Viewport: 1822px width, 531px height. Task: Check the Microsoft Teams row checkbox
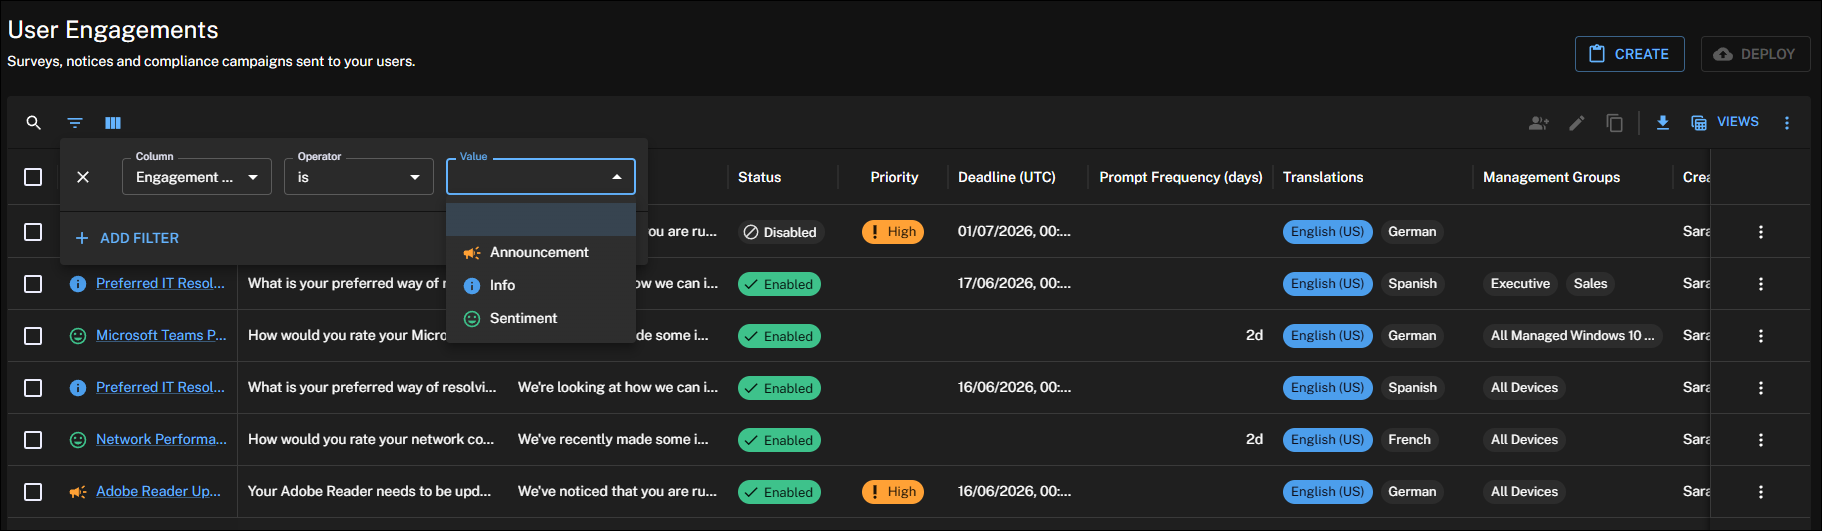click(x=33, y=336)
